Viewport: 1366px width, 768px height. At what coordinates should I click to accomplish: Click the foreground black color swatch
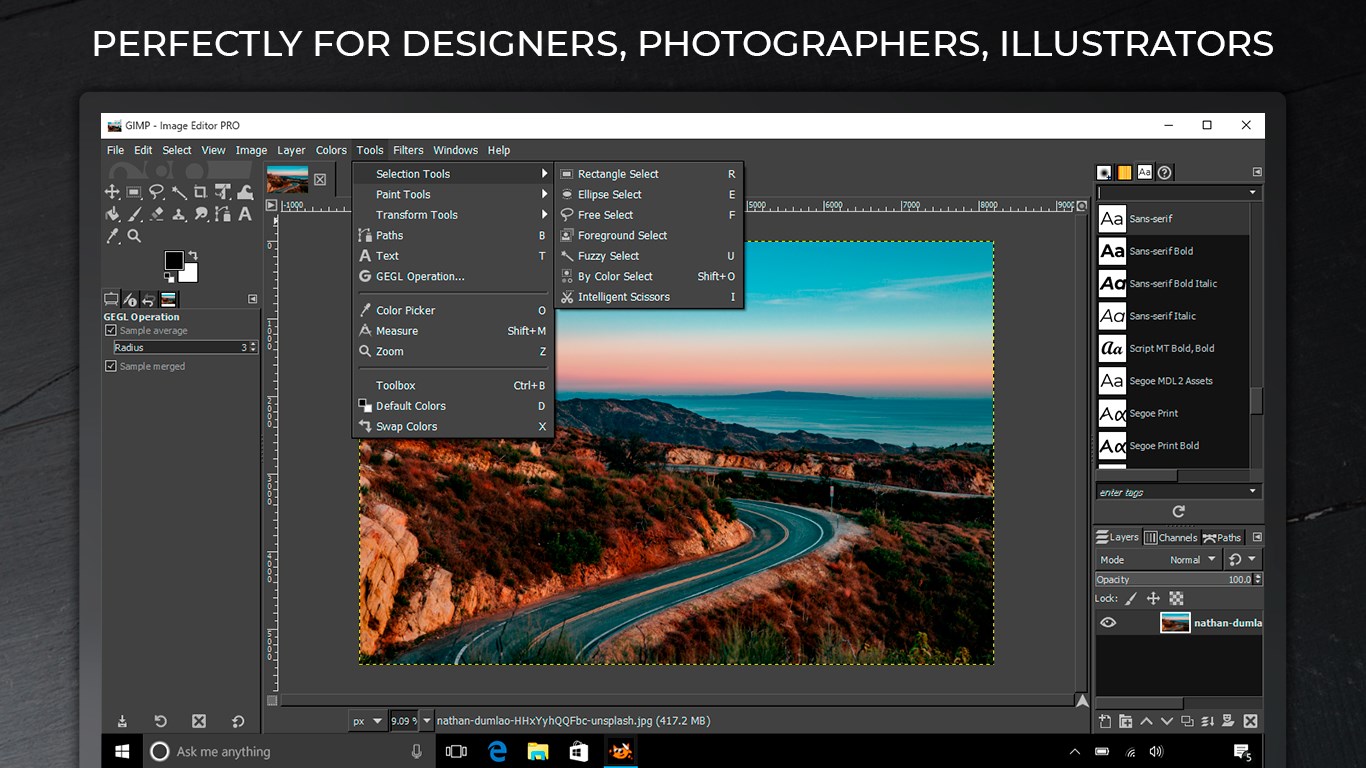(x=174, y=260)
